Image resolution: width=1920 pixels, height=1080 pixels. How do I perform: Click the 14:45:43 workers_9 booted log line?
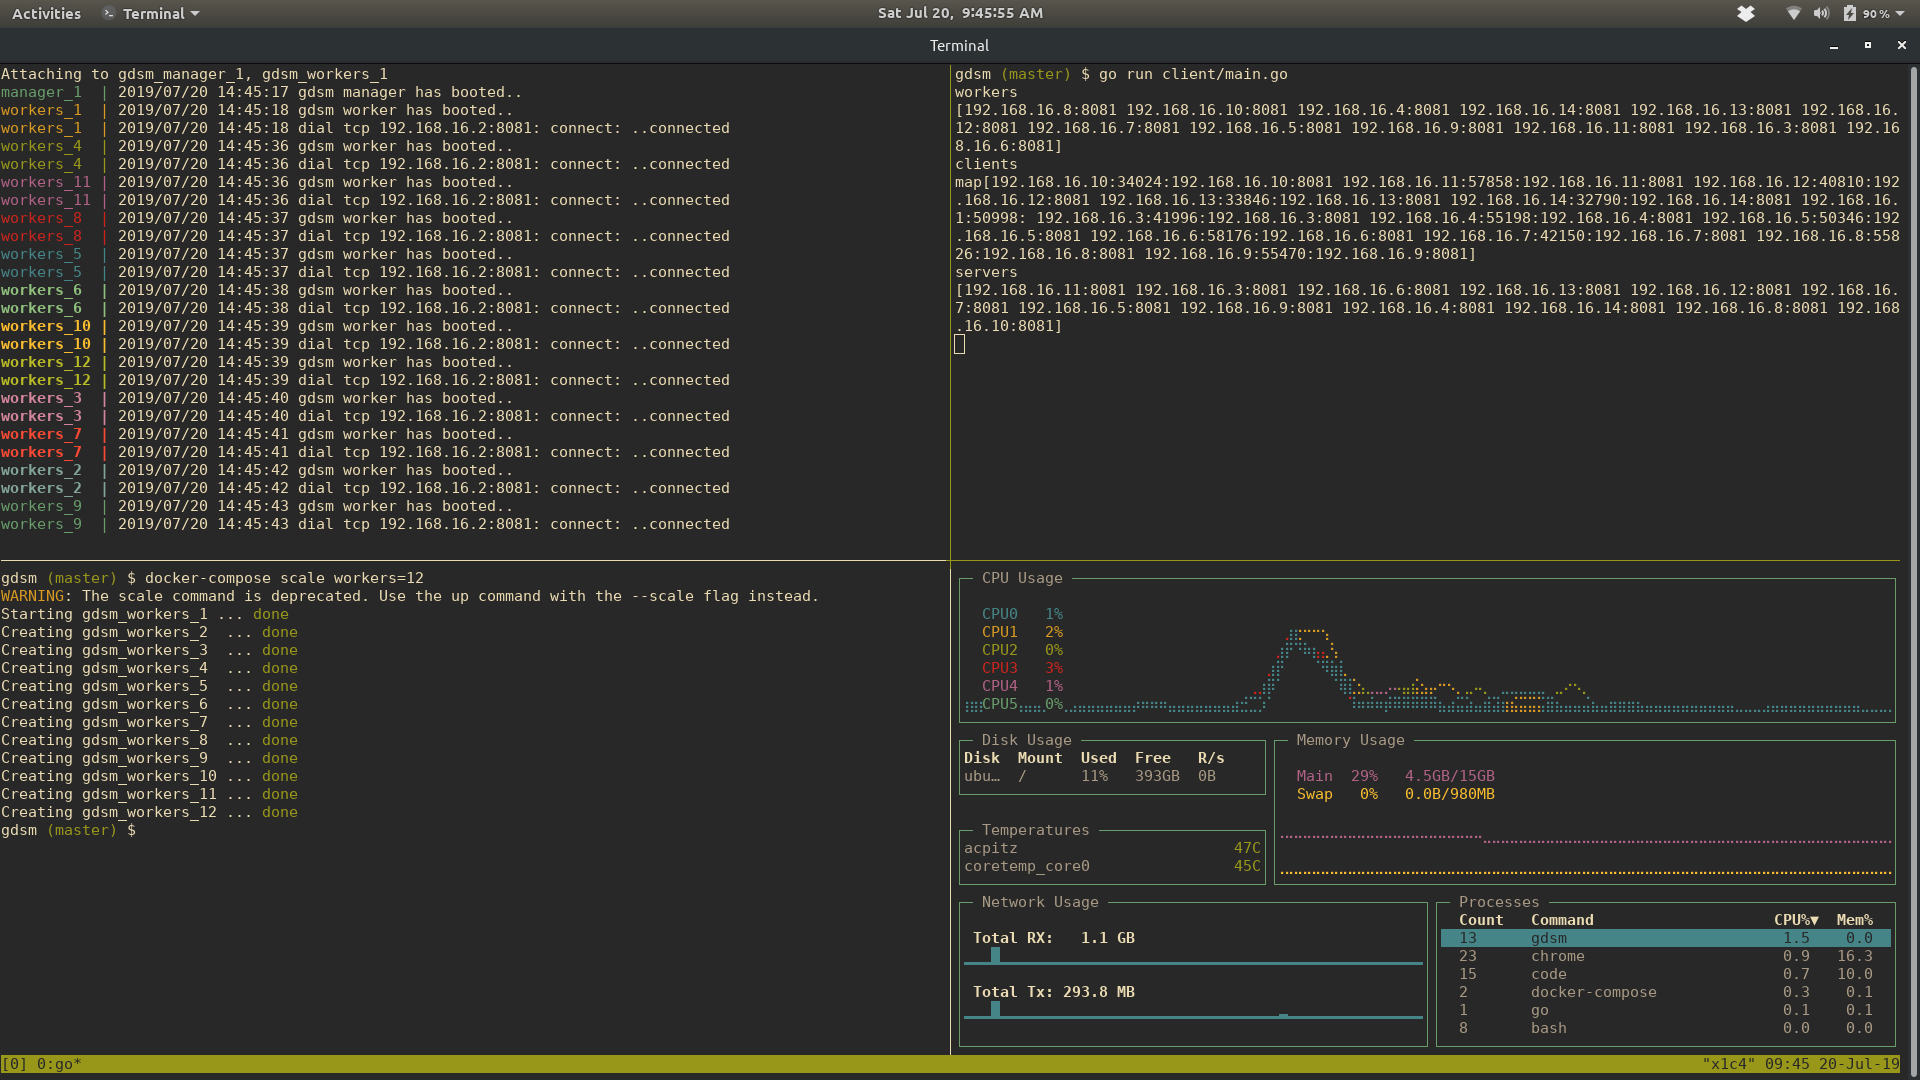256,506
